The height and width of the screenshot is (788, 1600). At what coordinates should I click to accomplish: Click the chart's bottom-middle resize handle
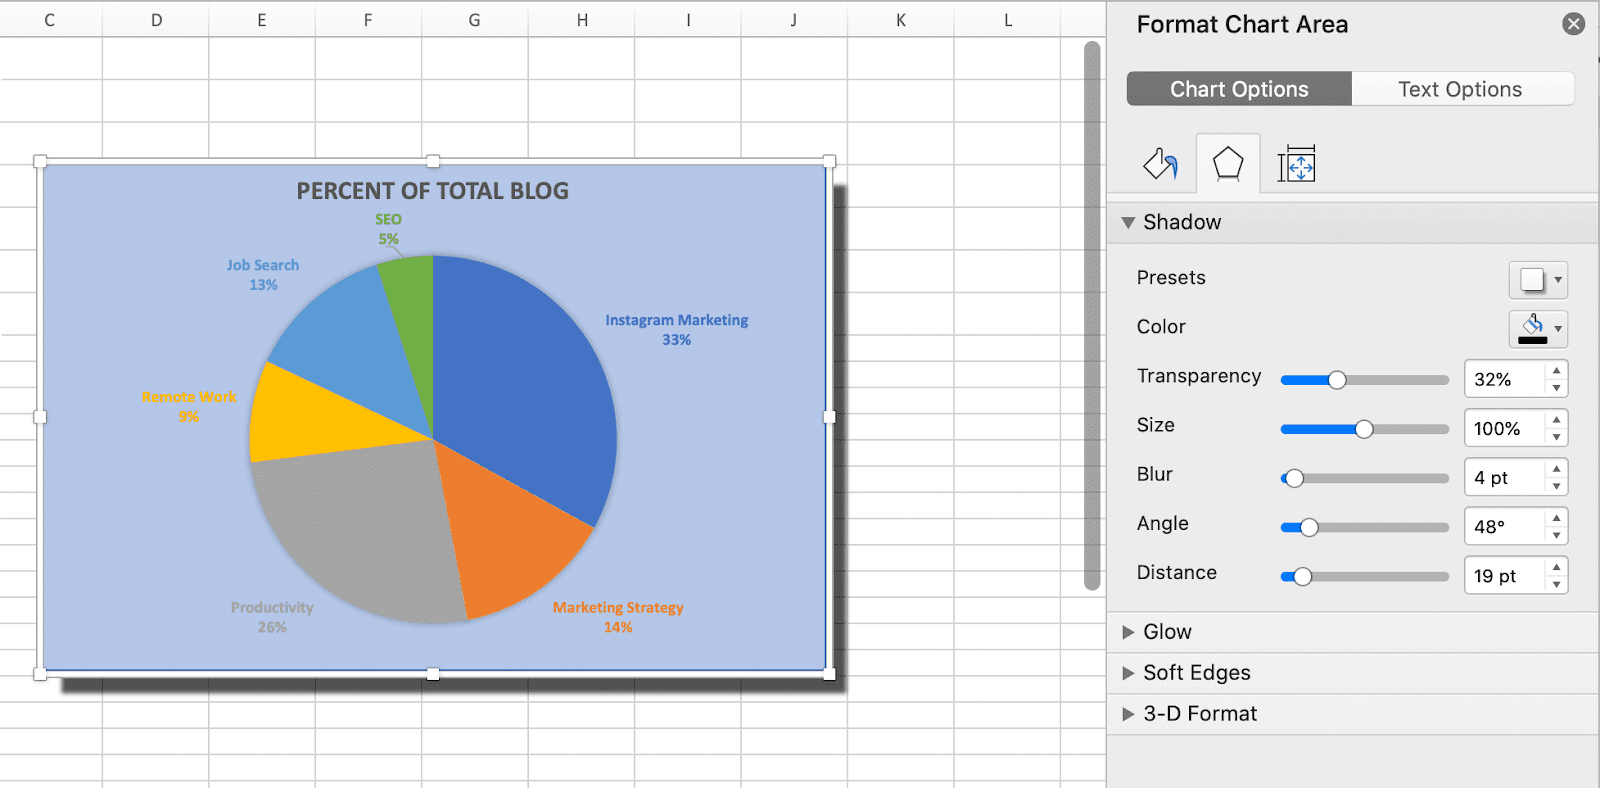coord(433,674)
